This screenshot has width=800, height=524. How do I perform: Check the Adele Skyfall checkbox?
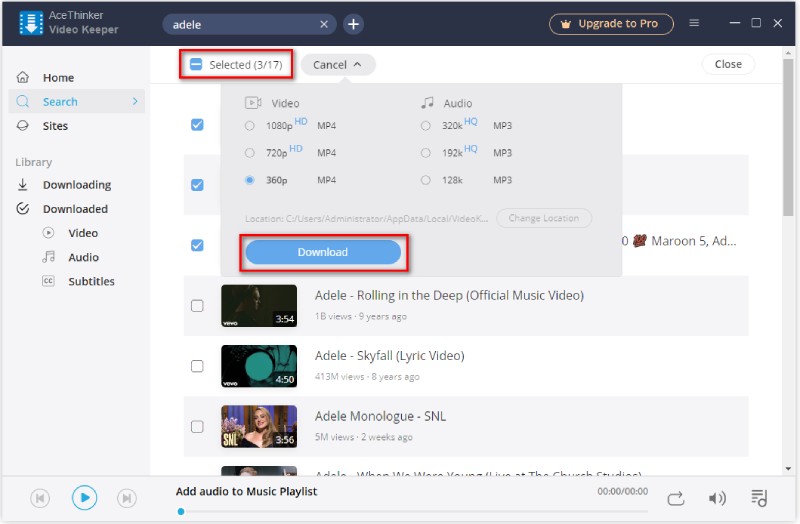[x=197, y=366]
